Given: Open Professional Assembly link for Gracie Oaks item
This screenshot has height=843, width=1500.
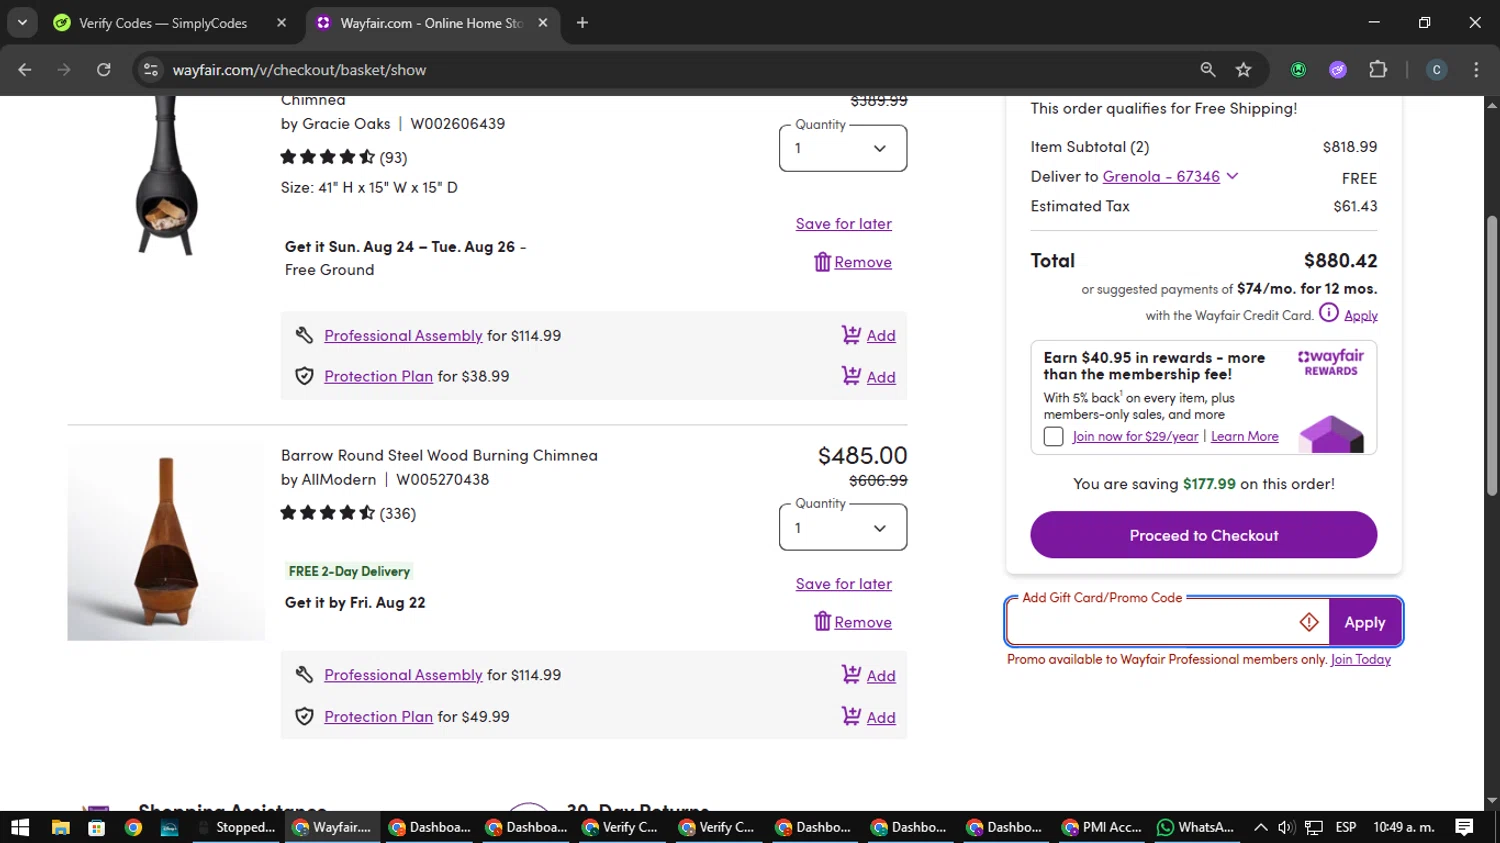Looking at the screenshot, I should coord(403,336).
